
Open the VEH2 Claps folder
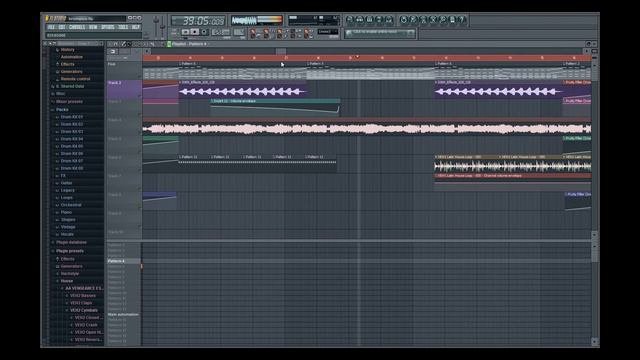click(81, 303)
